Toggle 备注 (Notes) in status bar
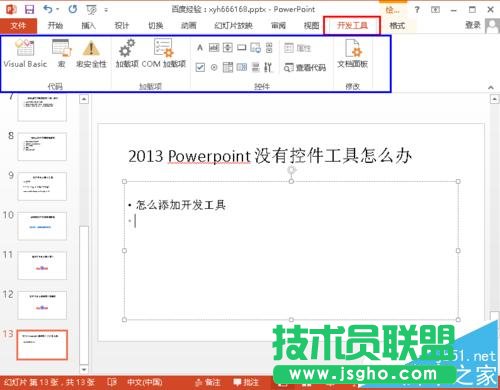500x390 pixels. pos(208,382)
